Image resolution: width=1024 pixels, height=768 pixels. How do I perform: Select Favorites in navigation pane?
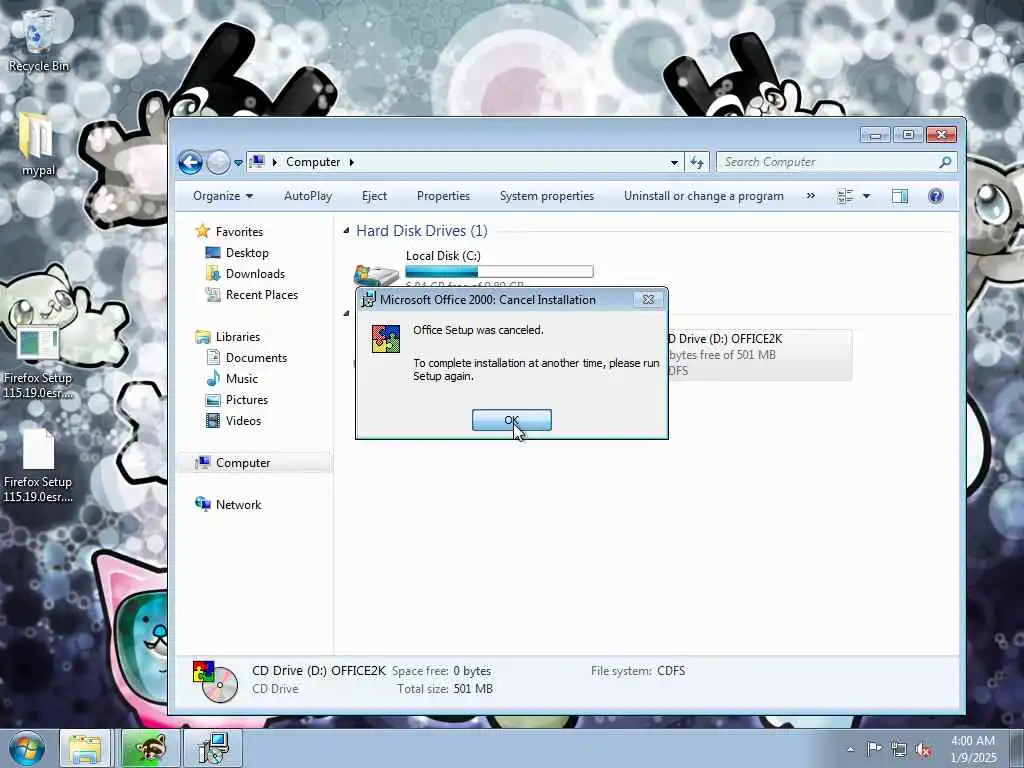point(239,232)
